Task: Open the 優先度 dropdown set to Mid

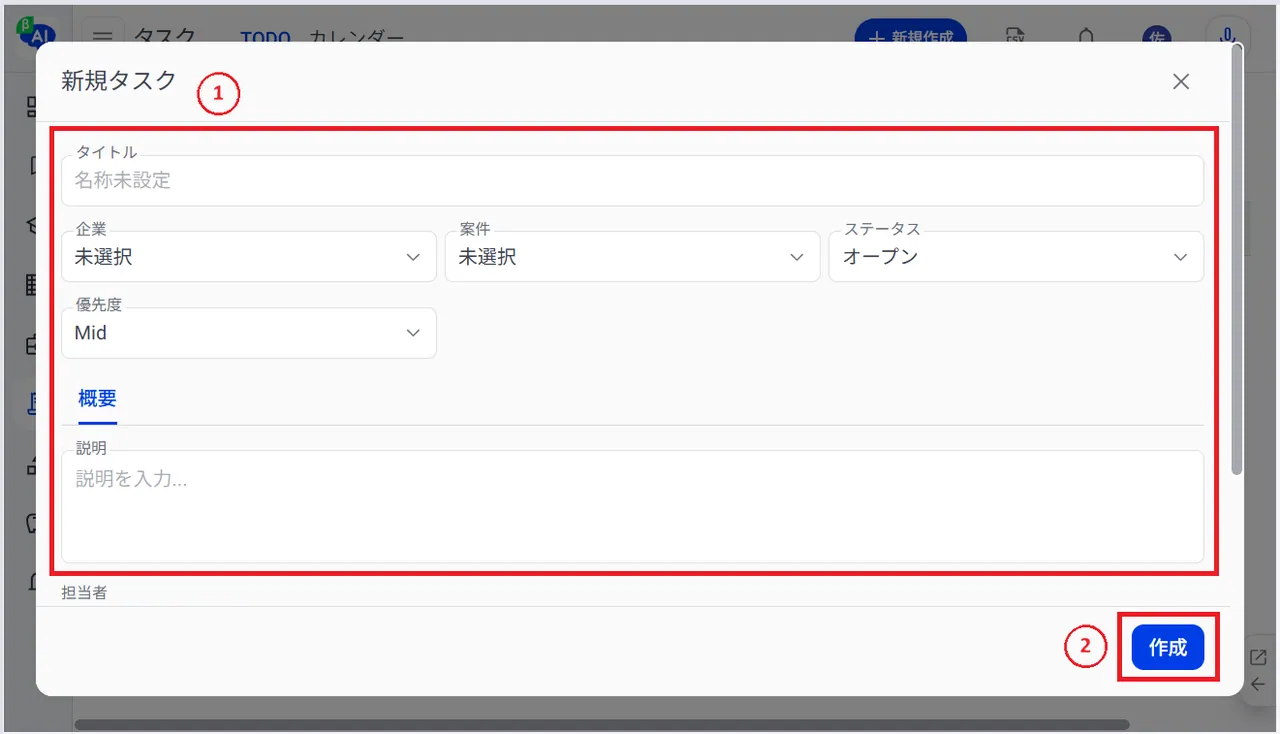Action: (x=249, y=333)
